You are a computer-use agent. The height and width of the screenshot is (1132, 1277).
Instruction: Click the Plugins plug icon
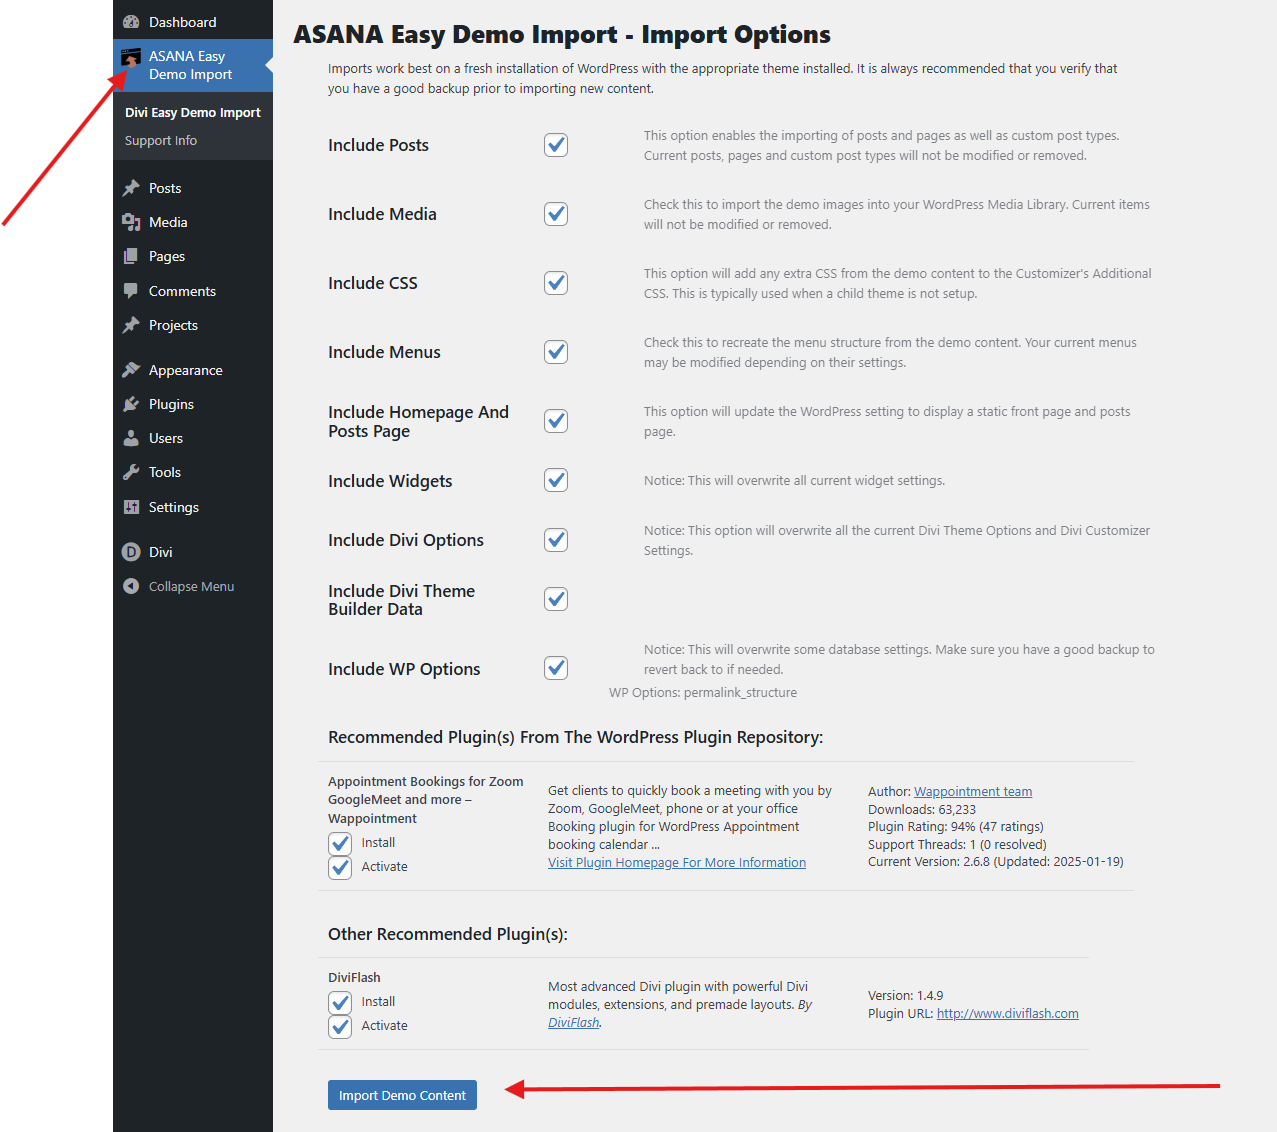coord(131,404)
